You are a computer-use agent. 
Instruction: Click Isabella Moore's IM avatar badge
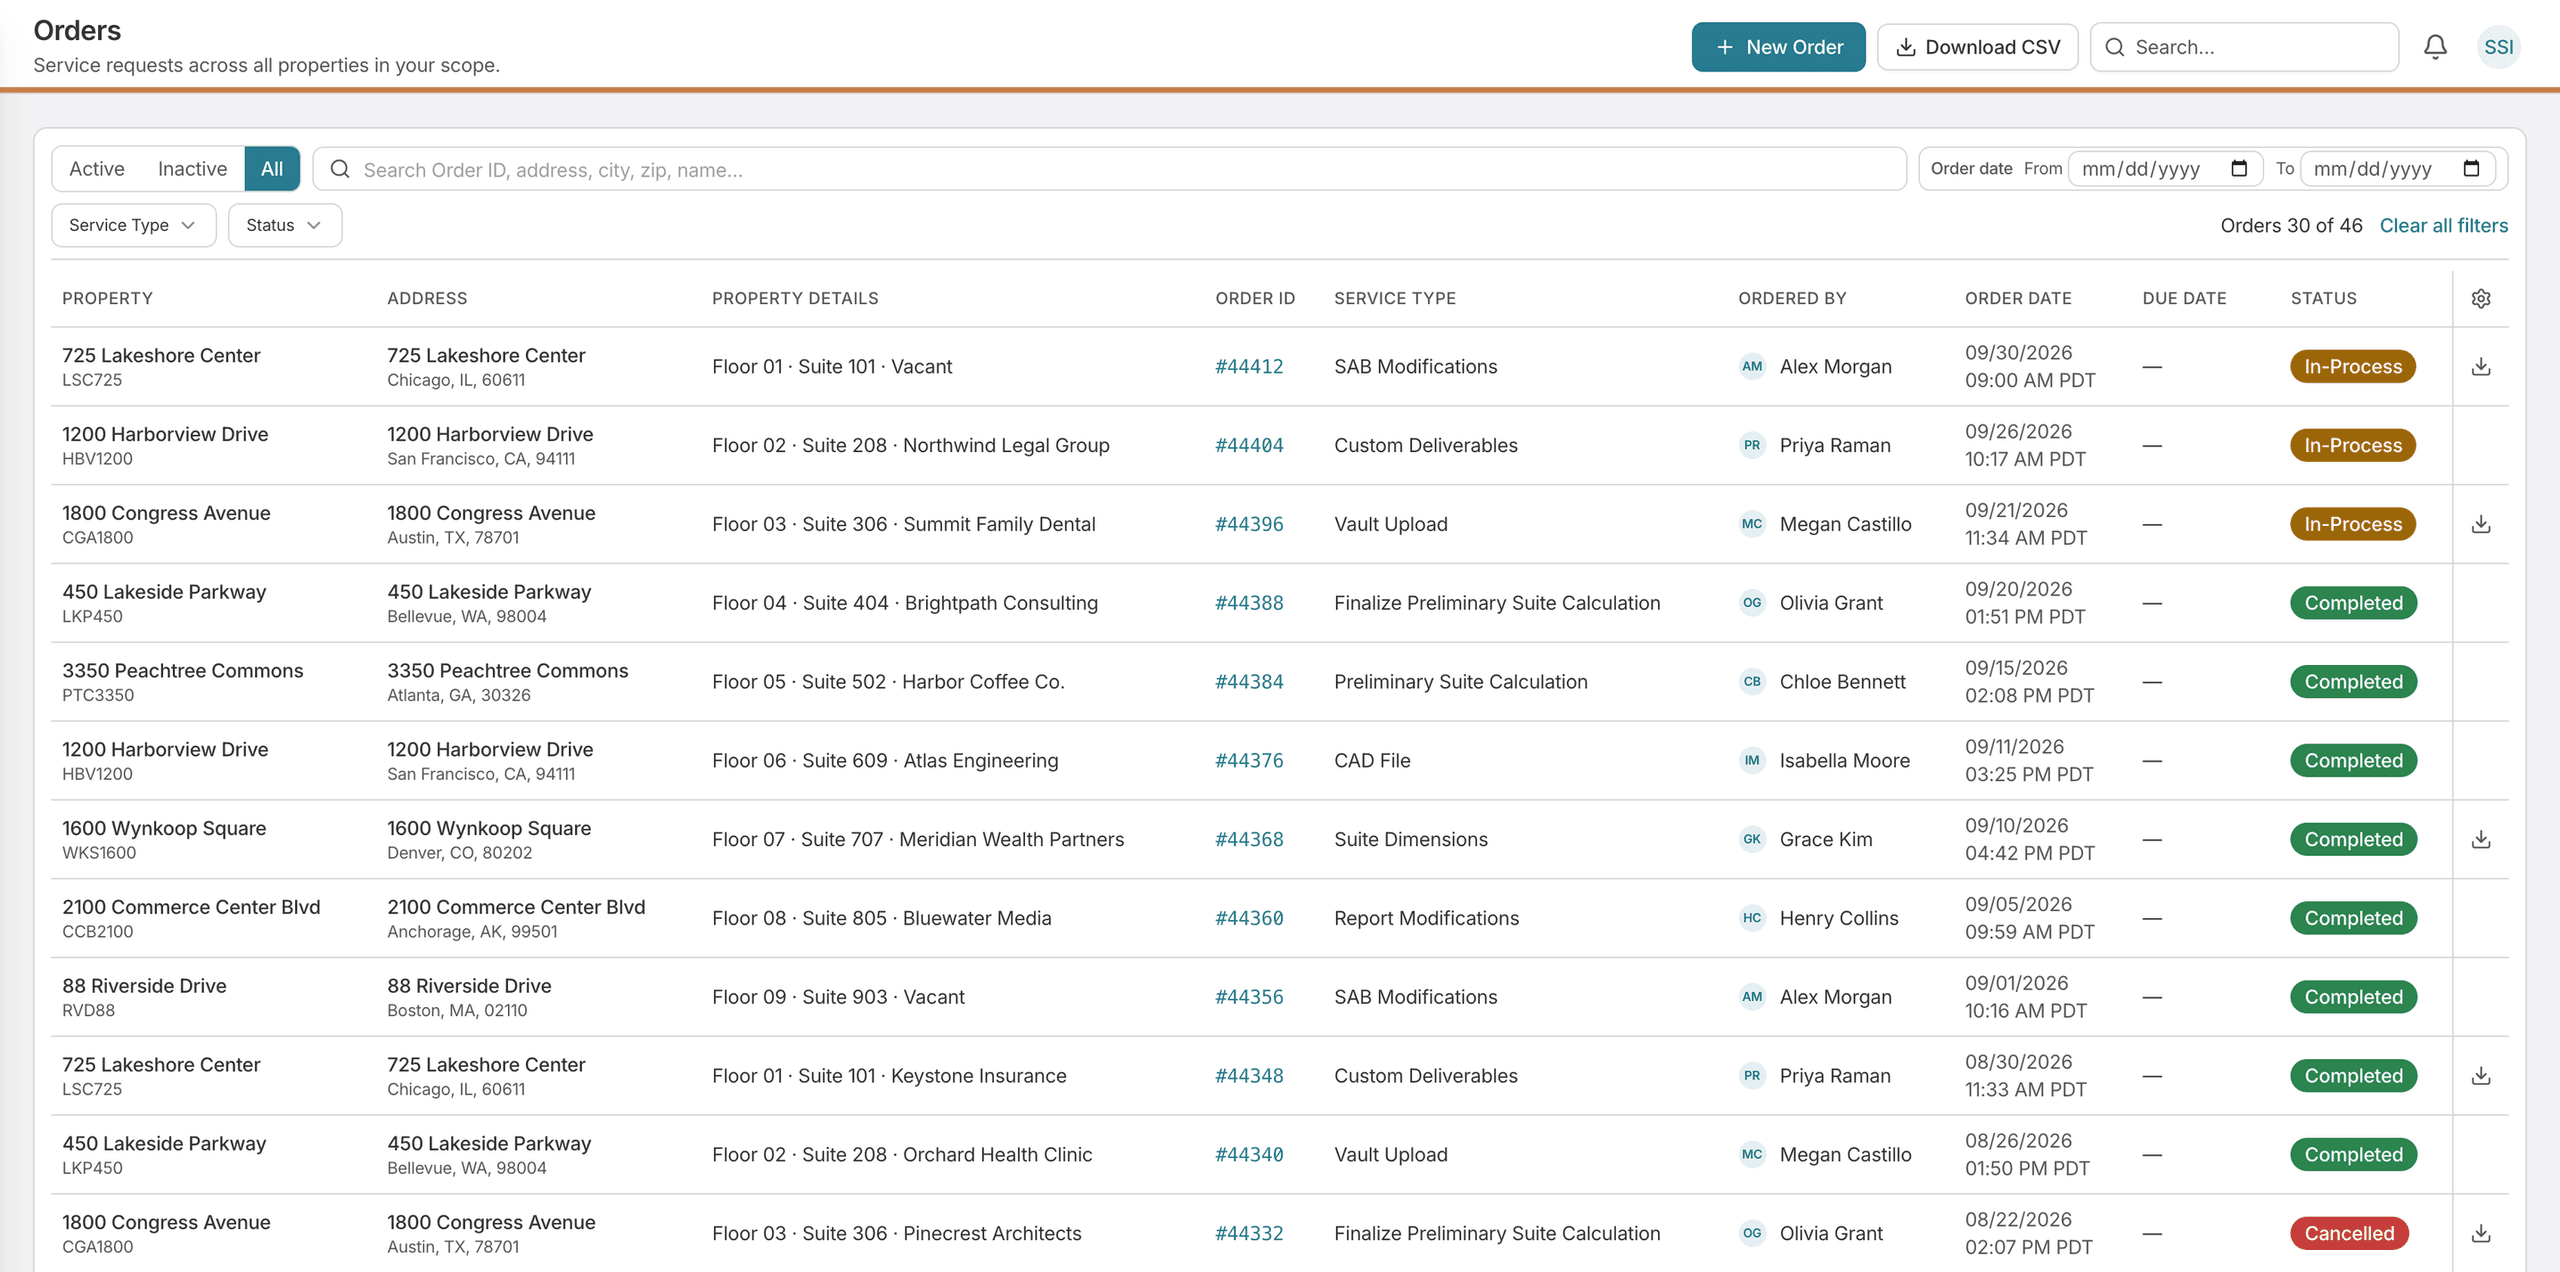(x=1752, y=760)
